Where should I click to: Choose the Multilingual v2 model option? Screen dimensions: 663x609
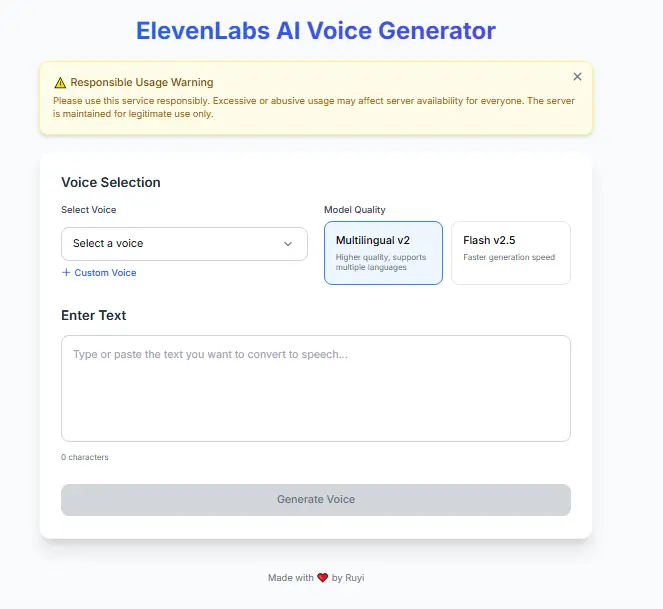click(x=384, y=253)
